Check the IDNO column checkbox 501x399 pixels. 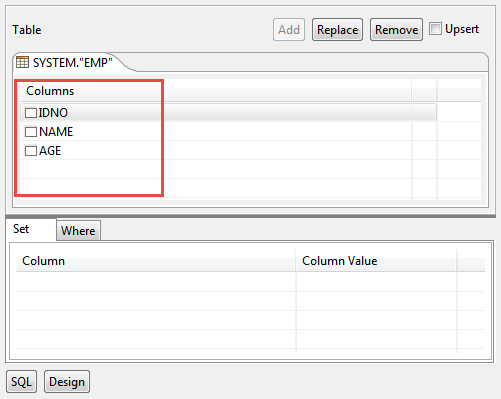click(x=31, y=113)
